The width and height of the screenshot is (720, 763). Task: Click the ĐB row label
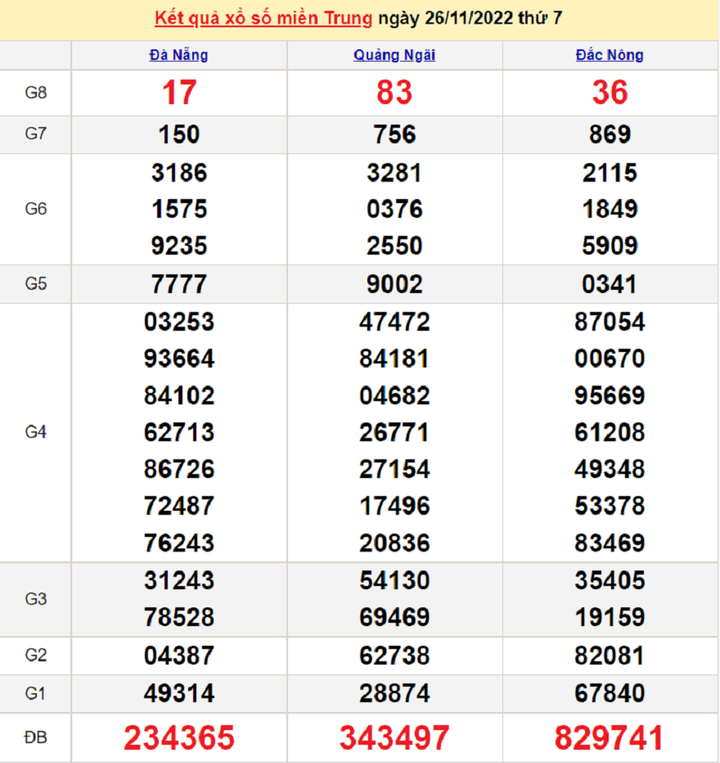pos(36,738)
